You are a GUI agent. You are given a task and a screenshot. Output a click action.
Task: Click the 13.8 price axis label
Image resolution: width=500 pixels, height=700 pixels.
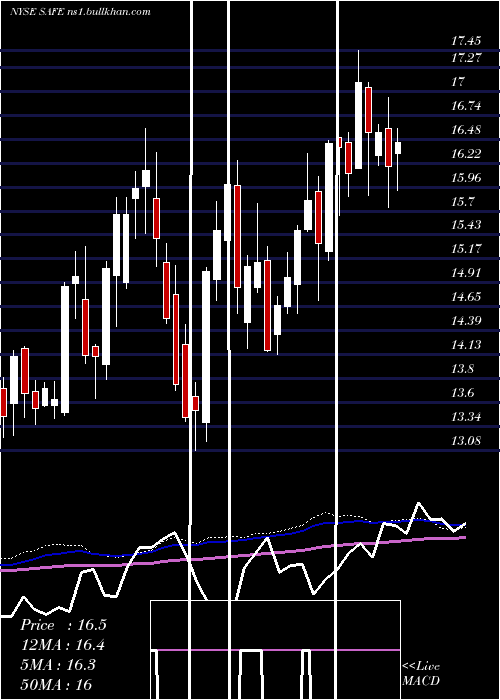(x=462, y=369)
